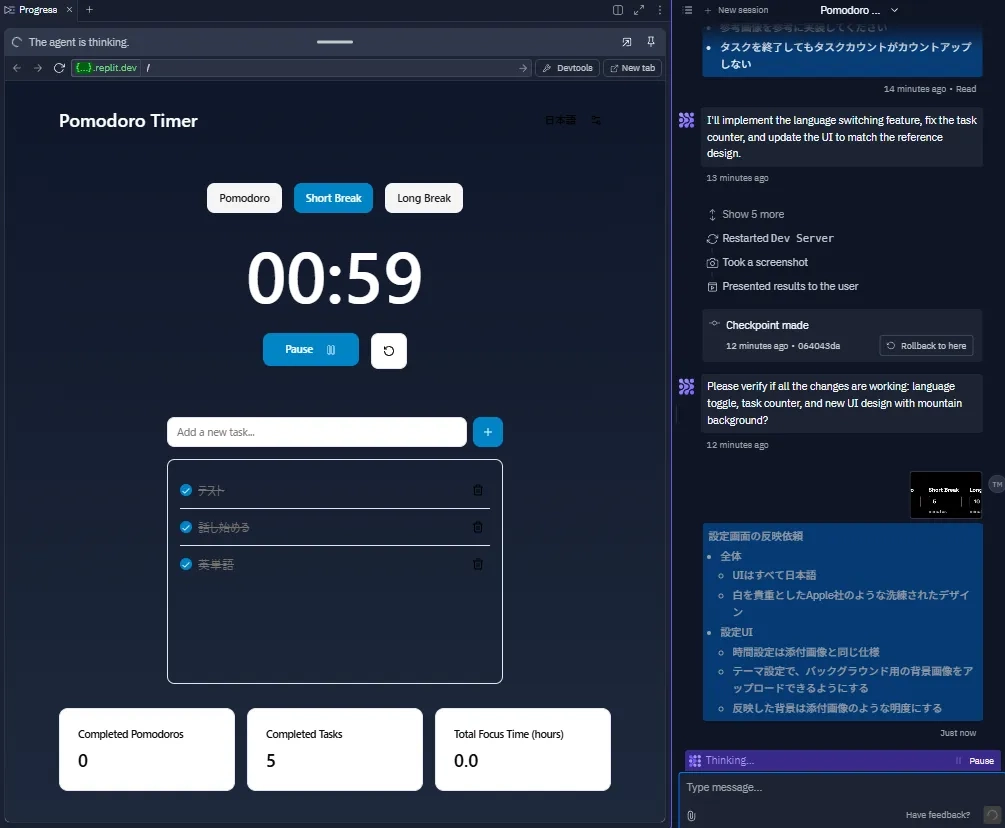Click Total Focus Time (hours) card
Viewport: 1005px width, 828px height.
click(x=522, y=749)
